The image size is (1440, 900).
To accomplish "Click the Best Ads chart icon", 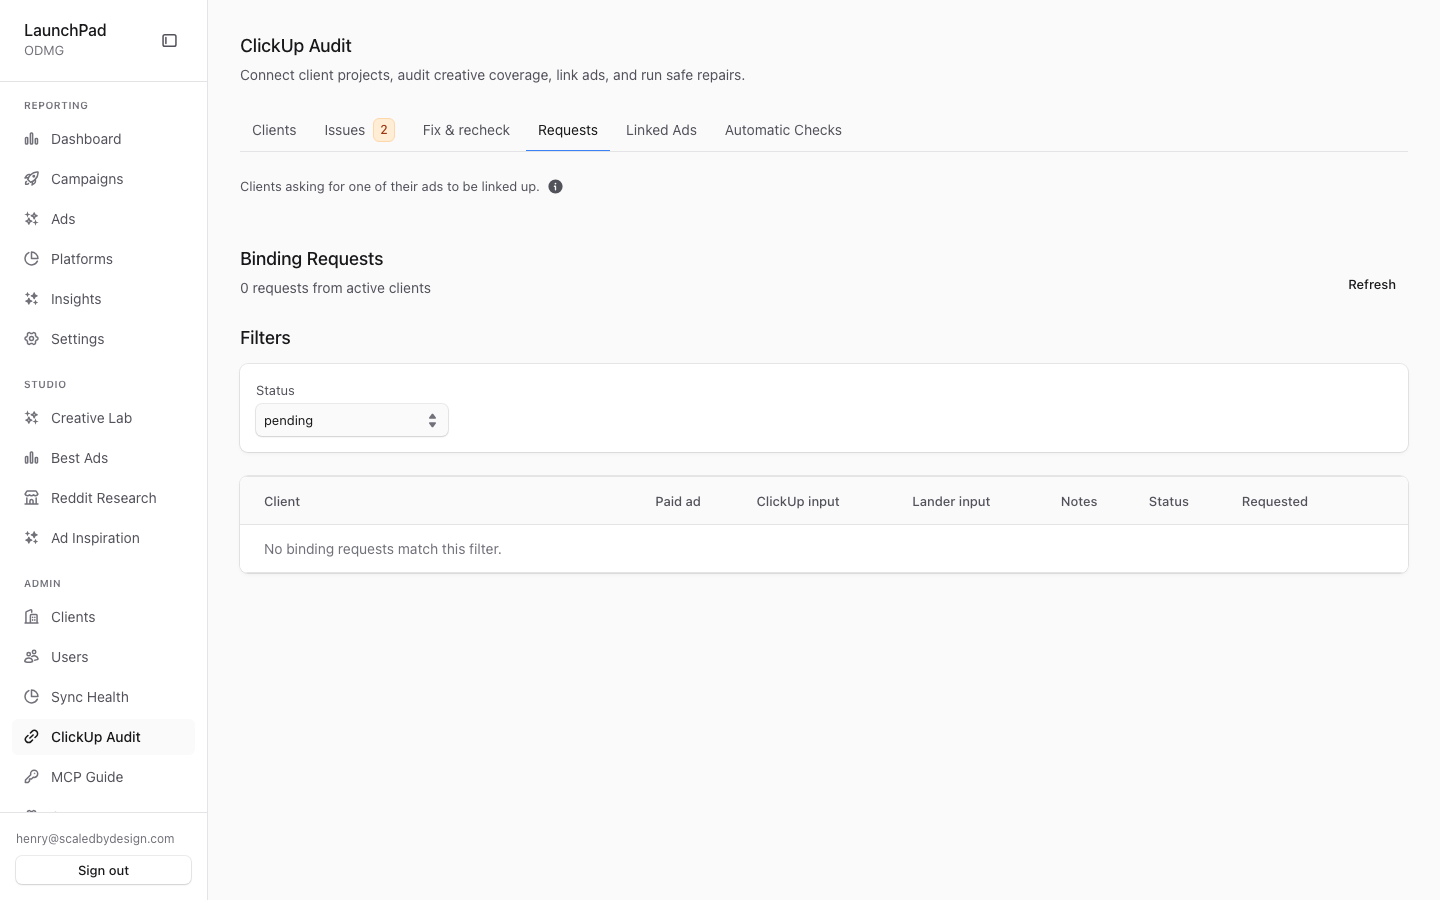I will pos(32,458).
